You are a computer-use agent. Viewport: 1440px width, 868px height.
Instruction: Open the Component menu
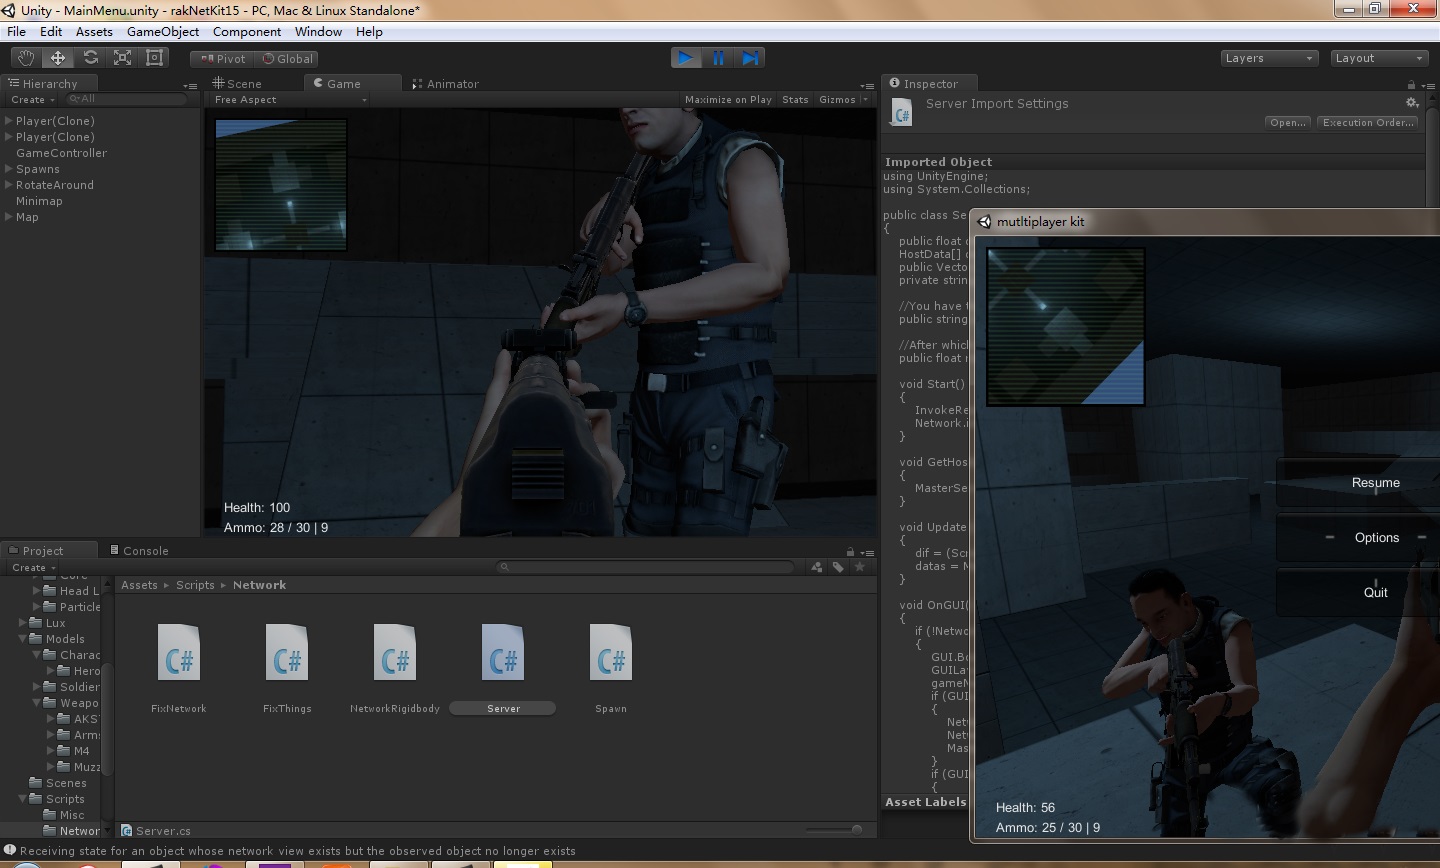247,31
